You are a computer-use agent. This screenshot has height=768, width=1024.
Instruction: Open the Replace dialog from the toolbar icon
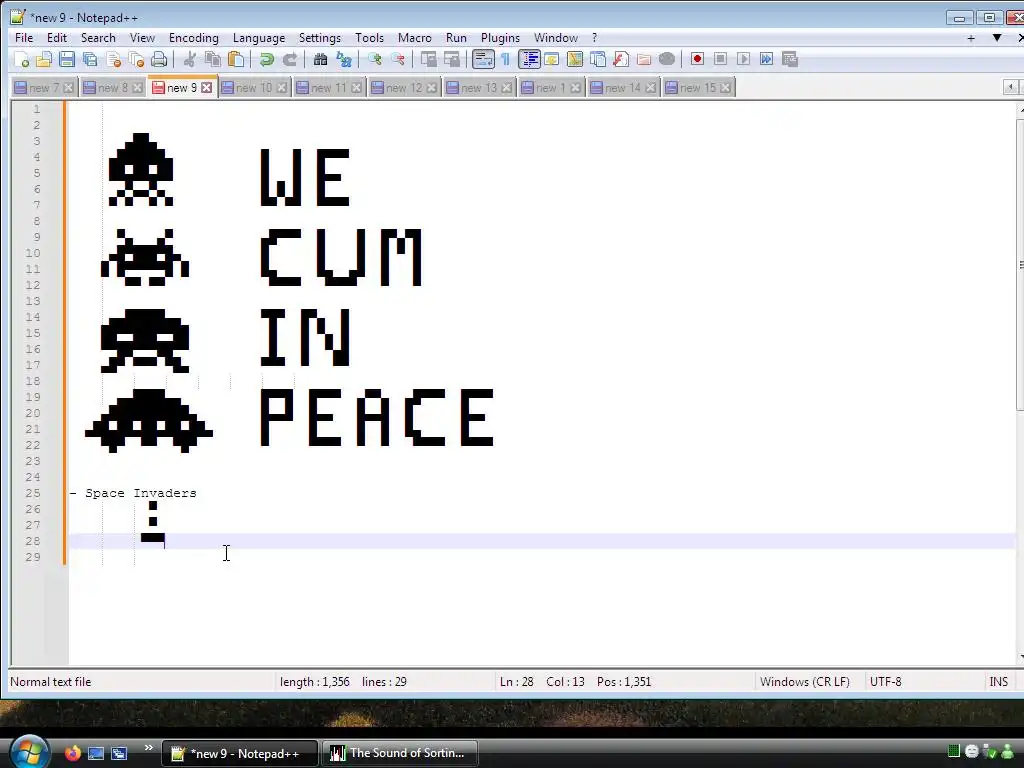click(x=344, y=59)
